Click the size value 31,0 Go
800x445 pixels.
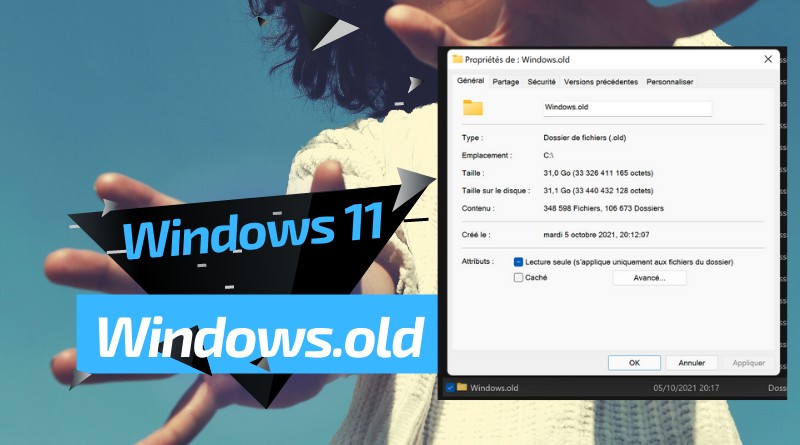point(598,173)
